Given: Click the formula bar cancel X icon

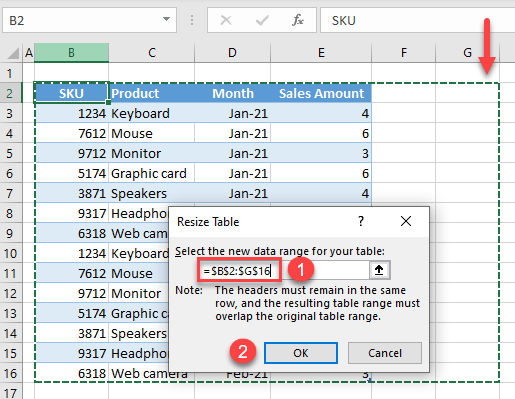Looking at the screenshot, I should pyautogui.click(x=226, y=20).
